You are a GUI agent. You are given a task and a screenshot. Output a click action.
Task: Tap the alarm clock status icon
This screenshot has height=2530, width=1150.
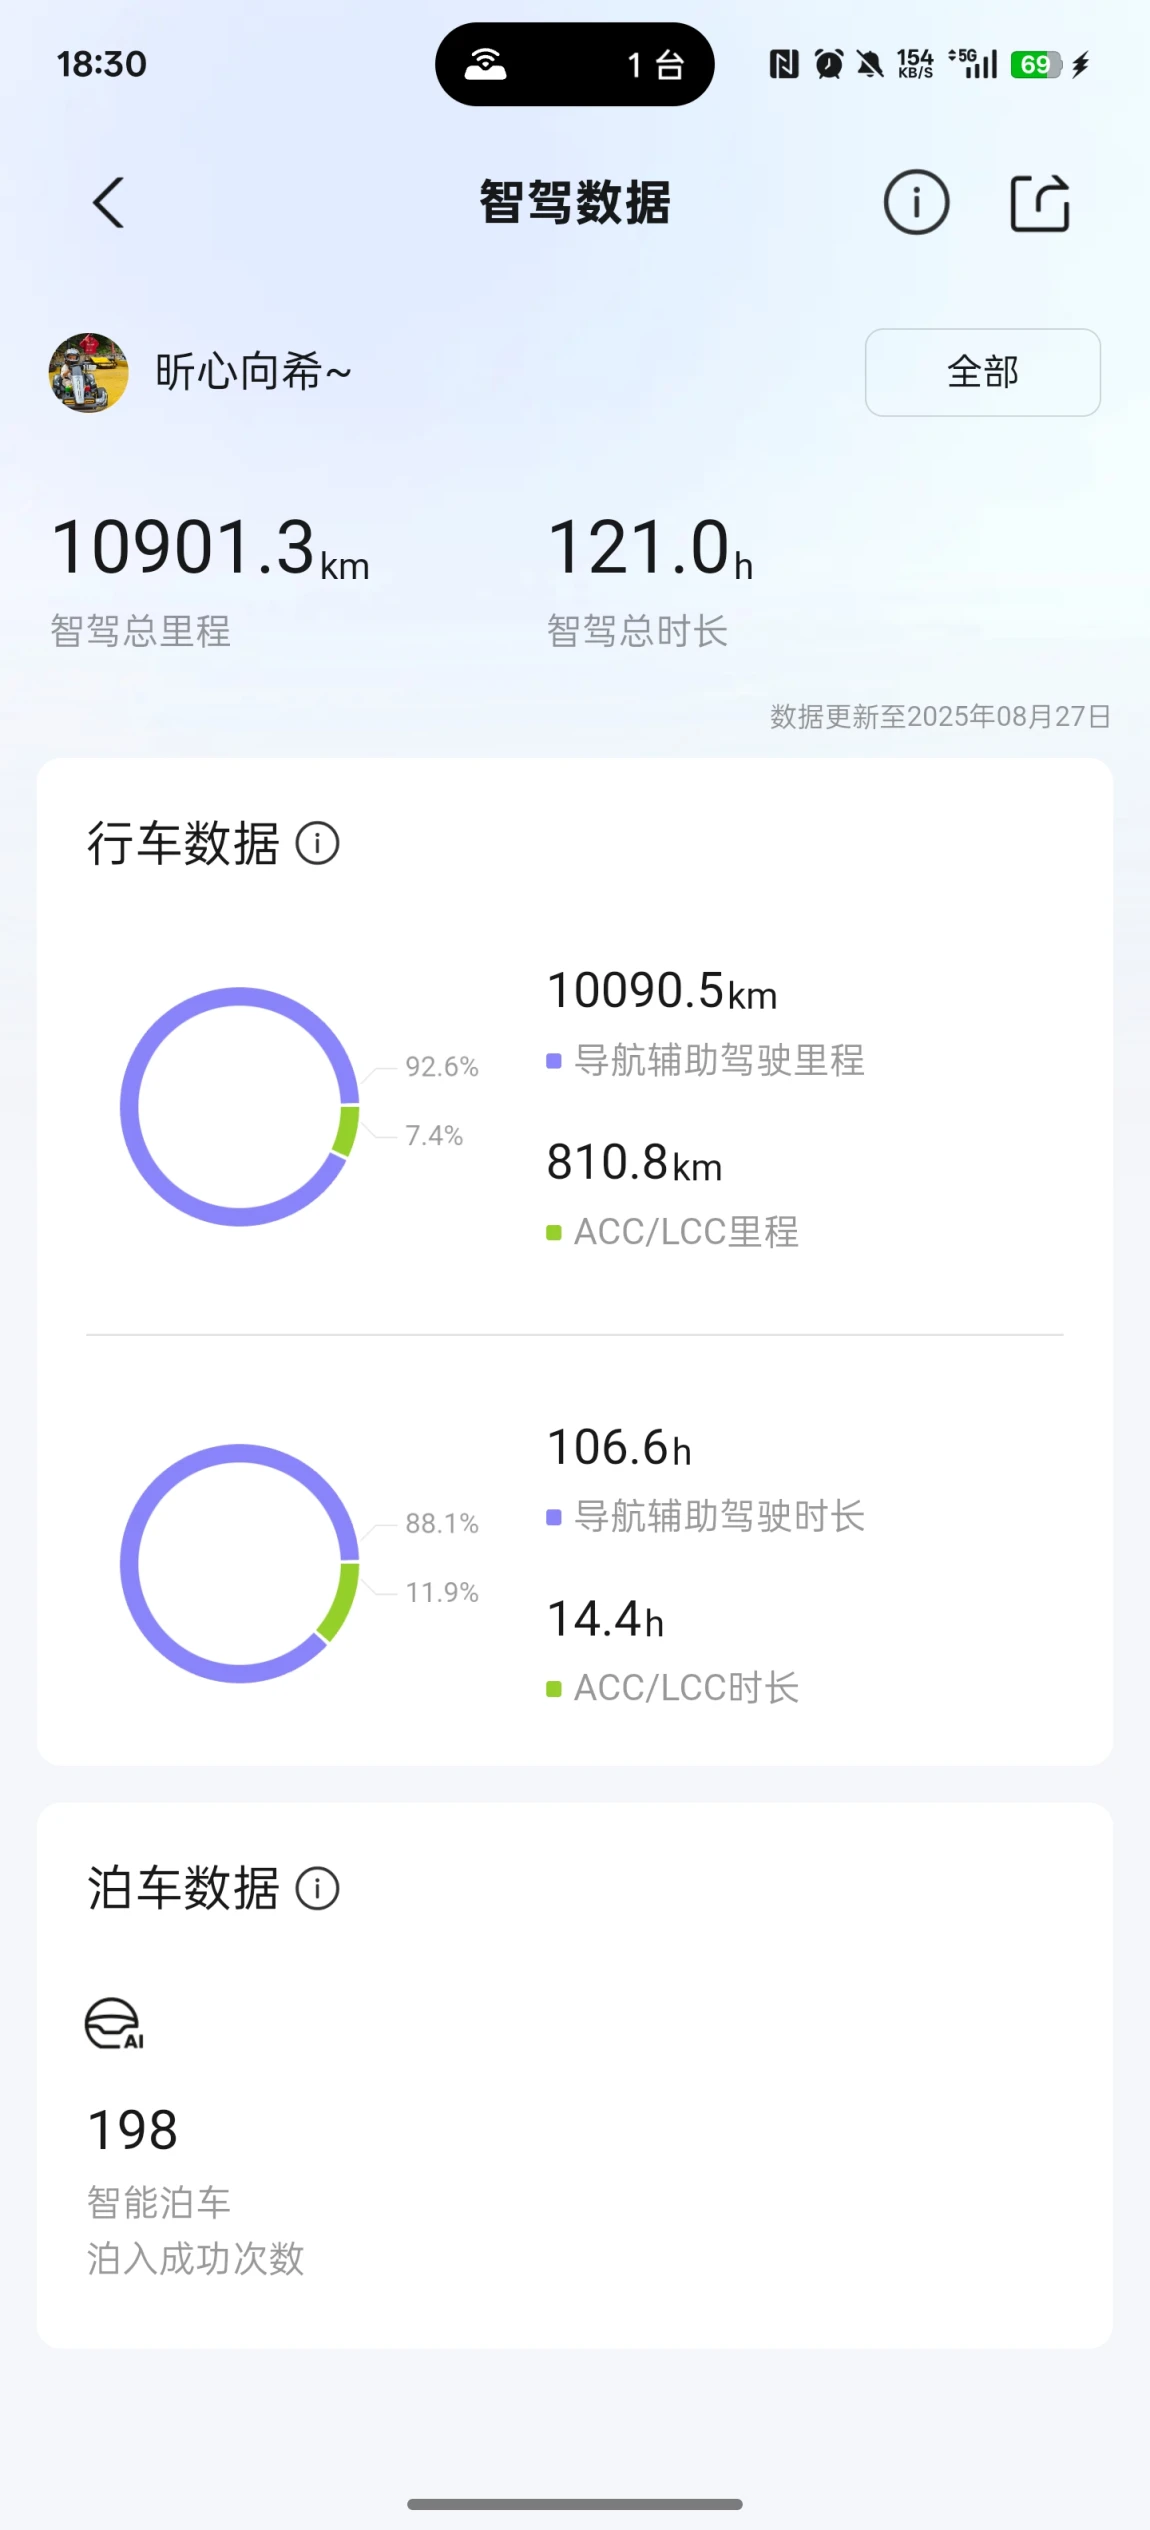[828, 65]
